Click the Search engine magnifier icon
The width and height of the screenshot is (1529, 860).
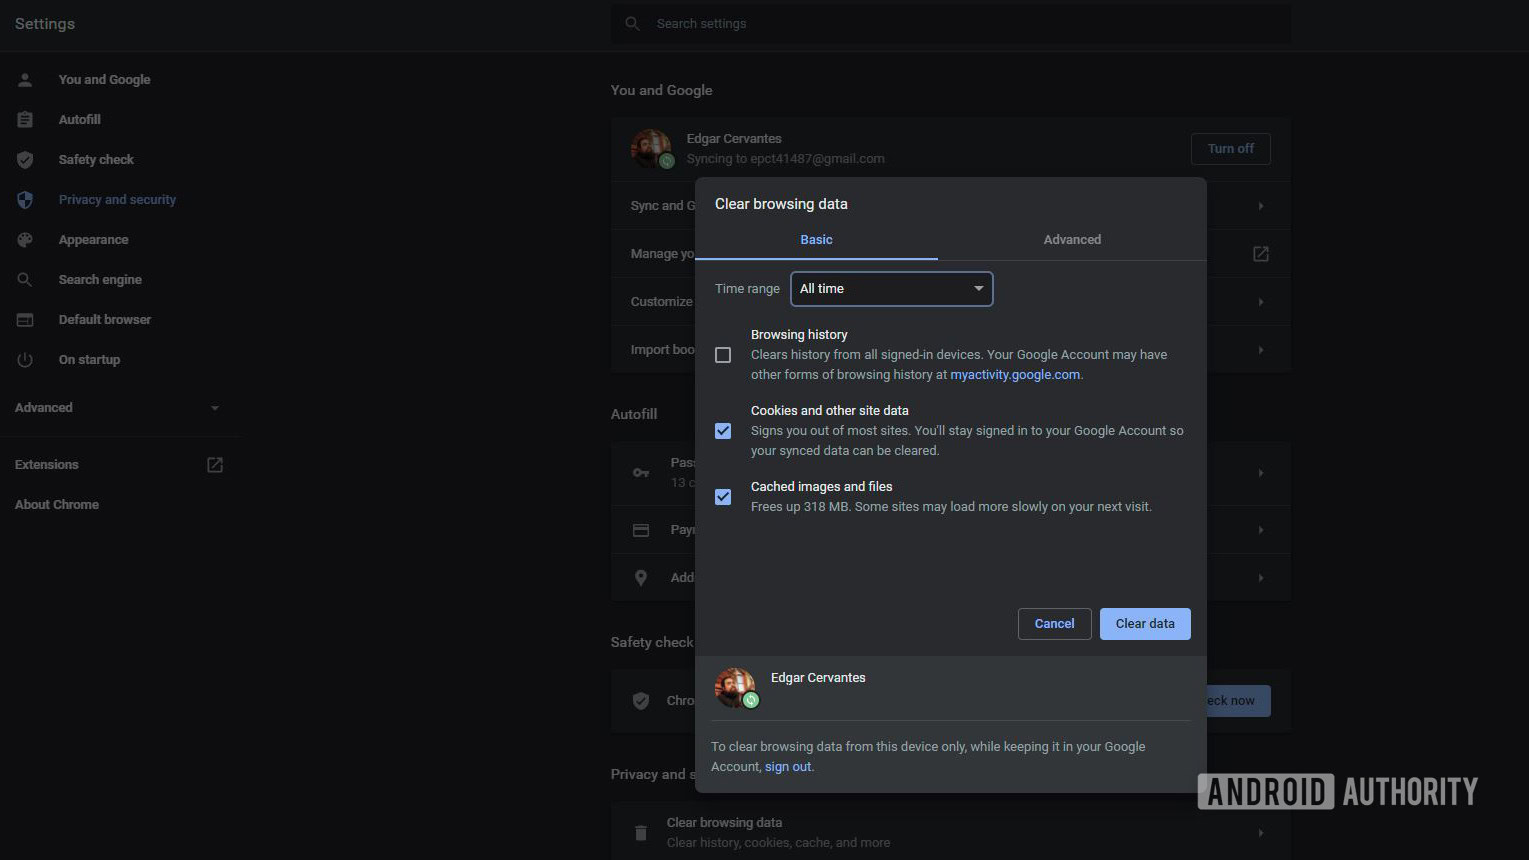click(25, 280)
